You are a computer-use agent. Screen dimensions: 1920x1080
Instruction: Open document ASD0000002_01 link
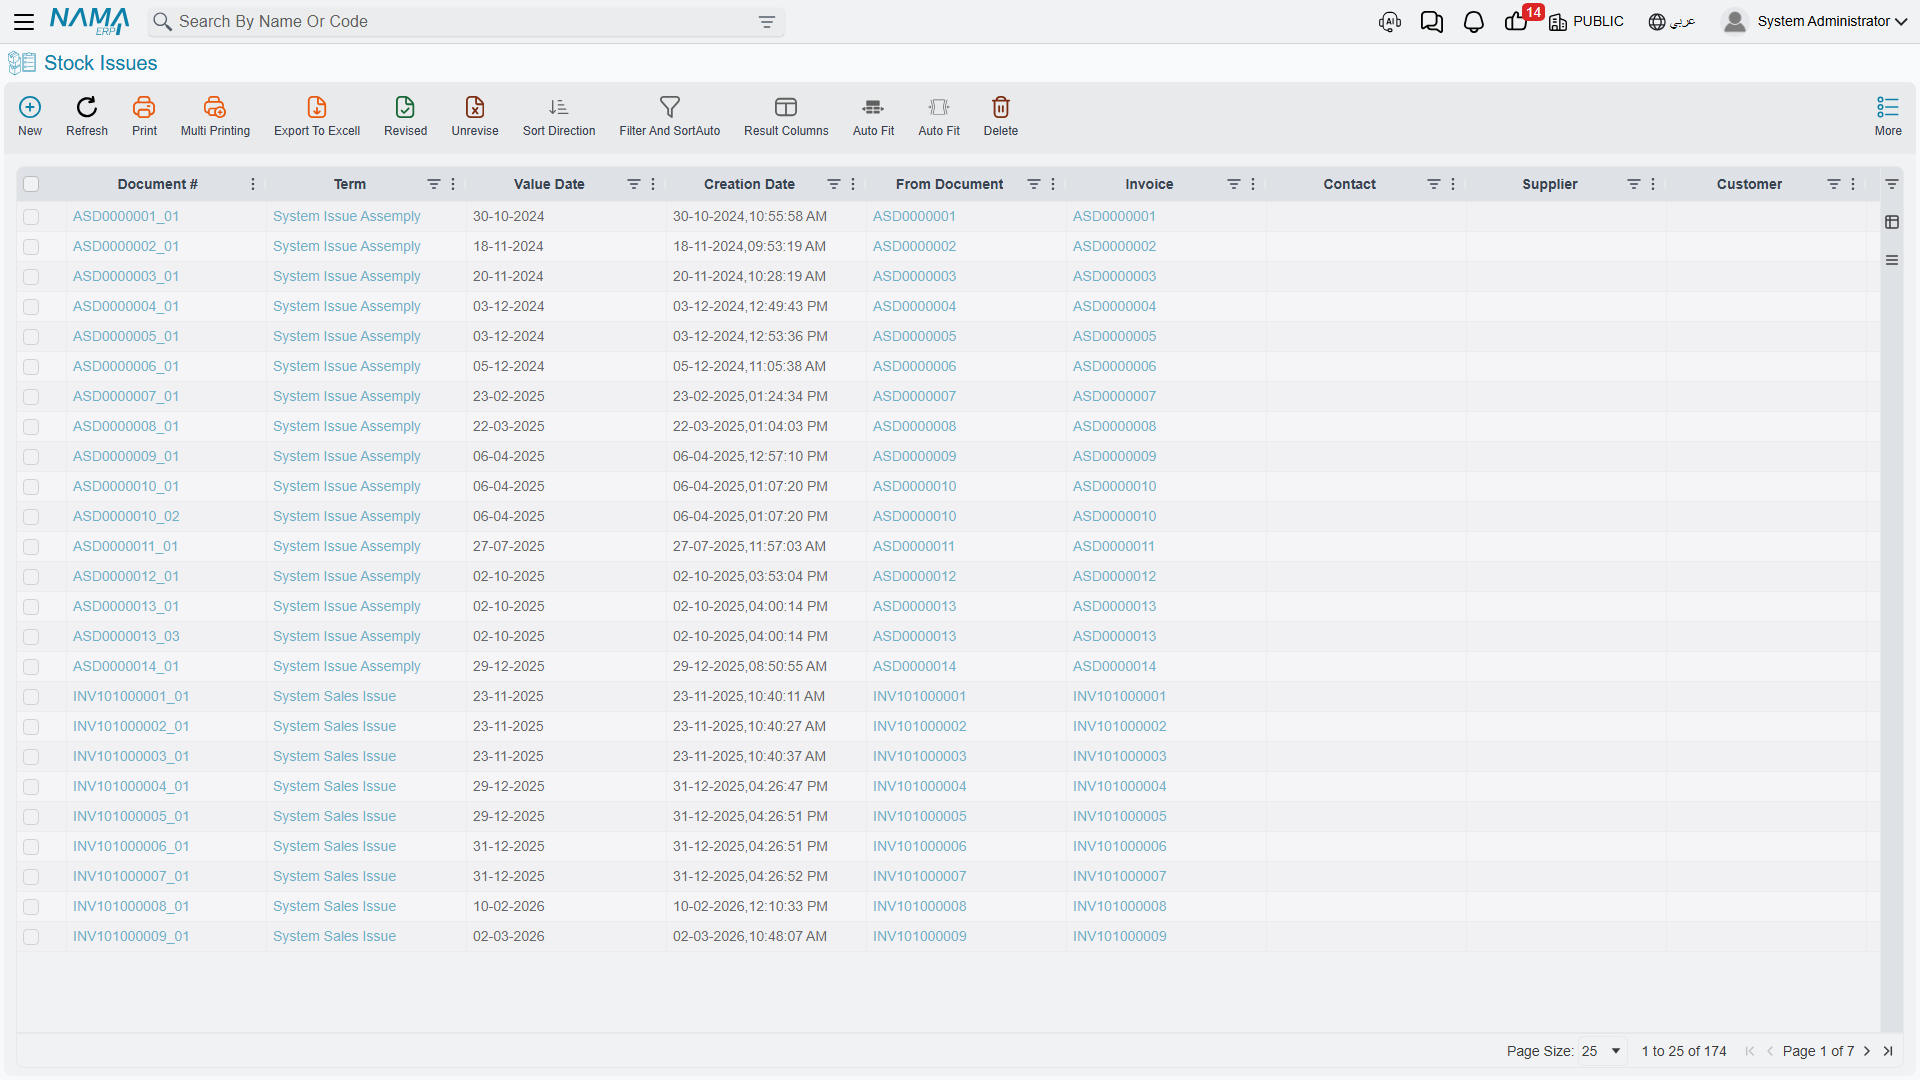[126, 246]
